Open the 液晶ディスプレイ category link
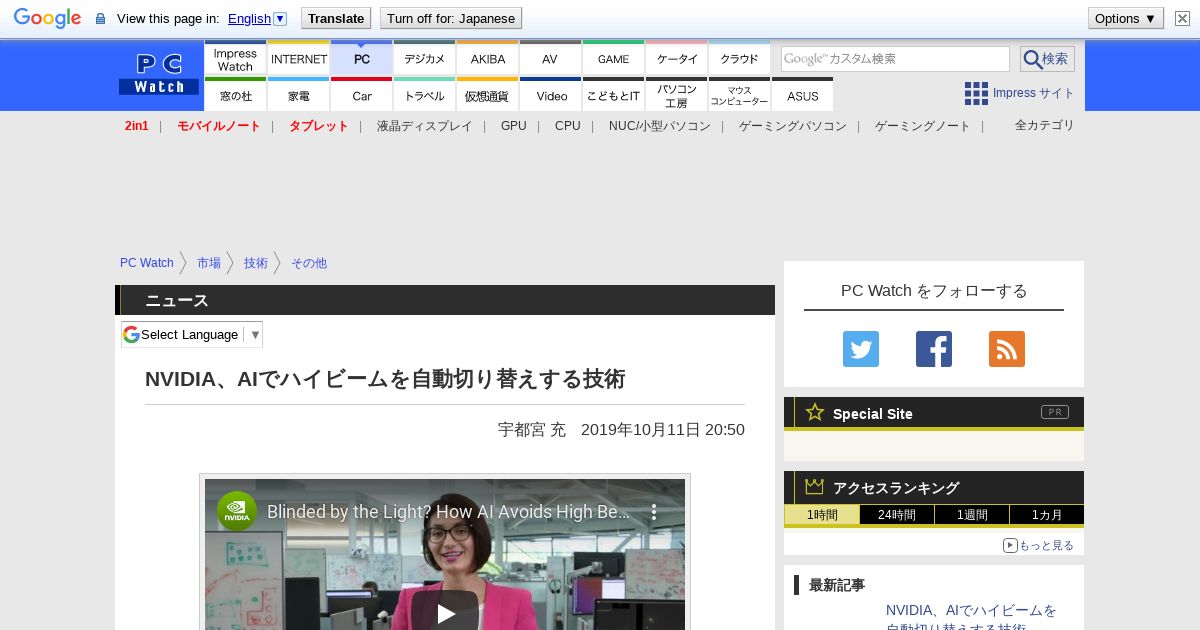 click(x=424, y=126)
